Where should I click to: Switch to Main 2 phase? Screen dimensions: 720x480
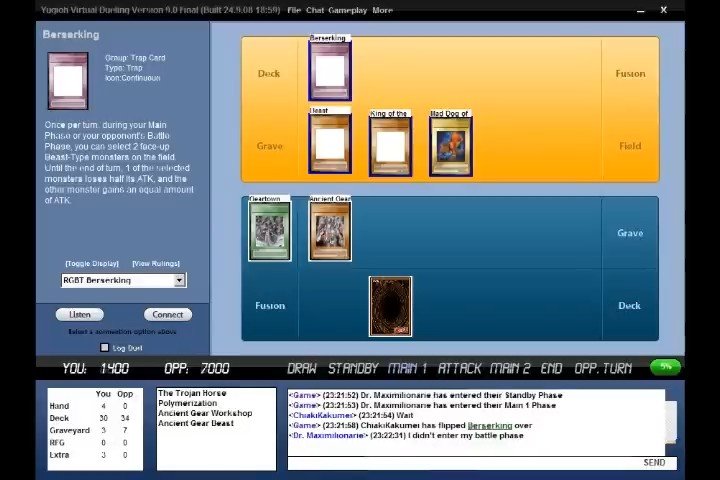click(510, 368)
